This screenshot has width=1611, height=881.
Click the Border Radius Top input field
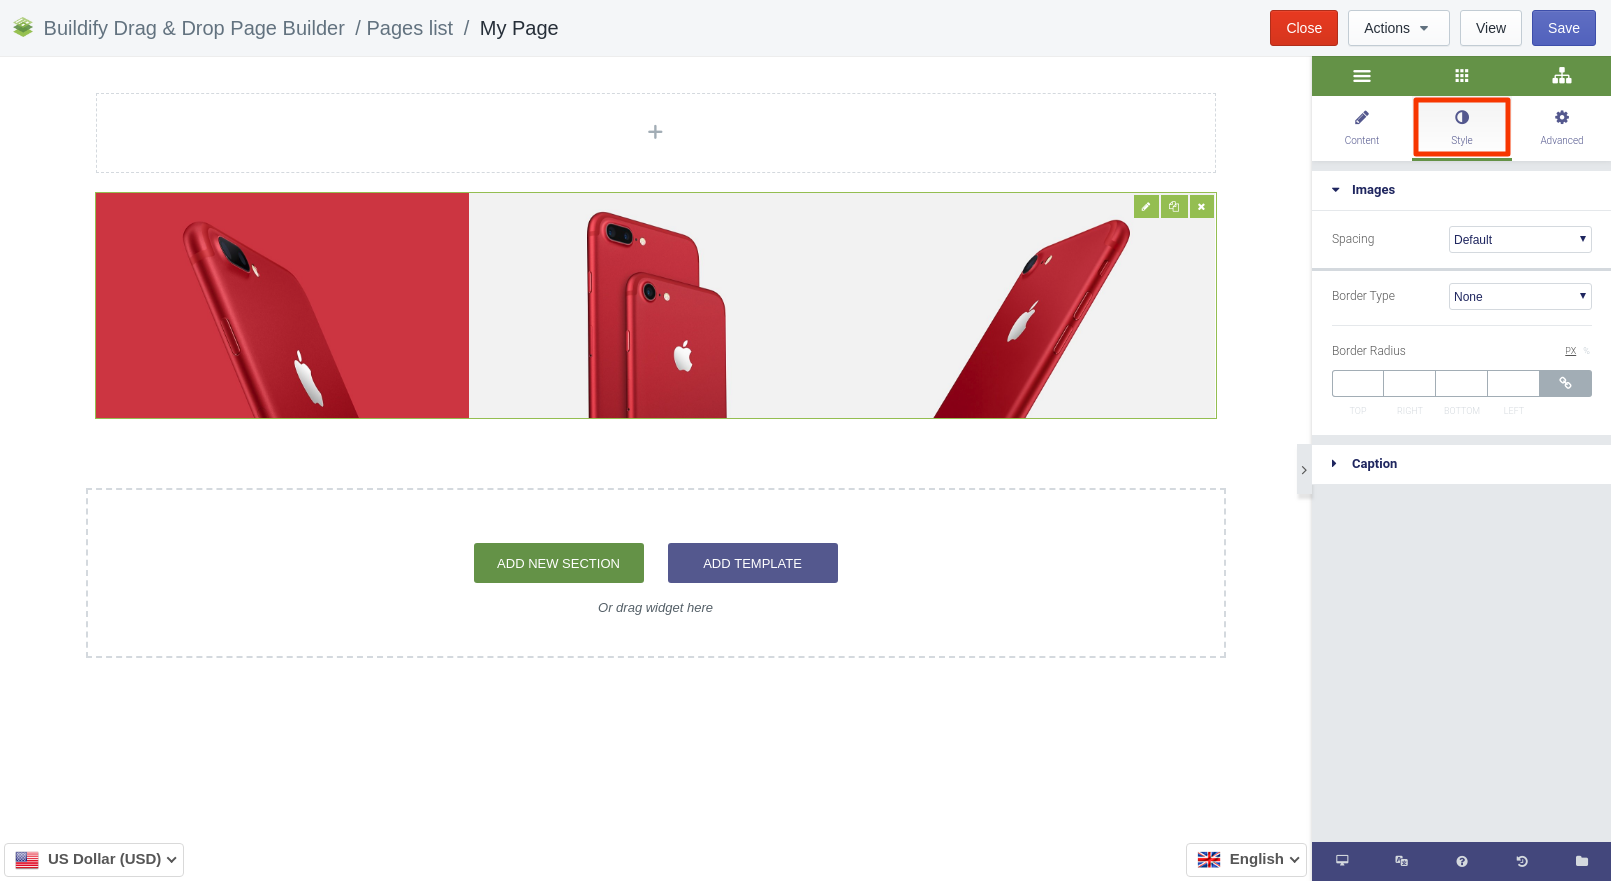click(x=1358, y=384)
